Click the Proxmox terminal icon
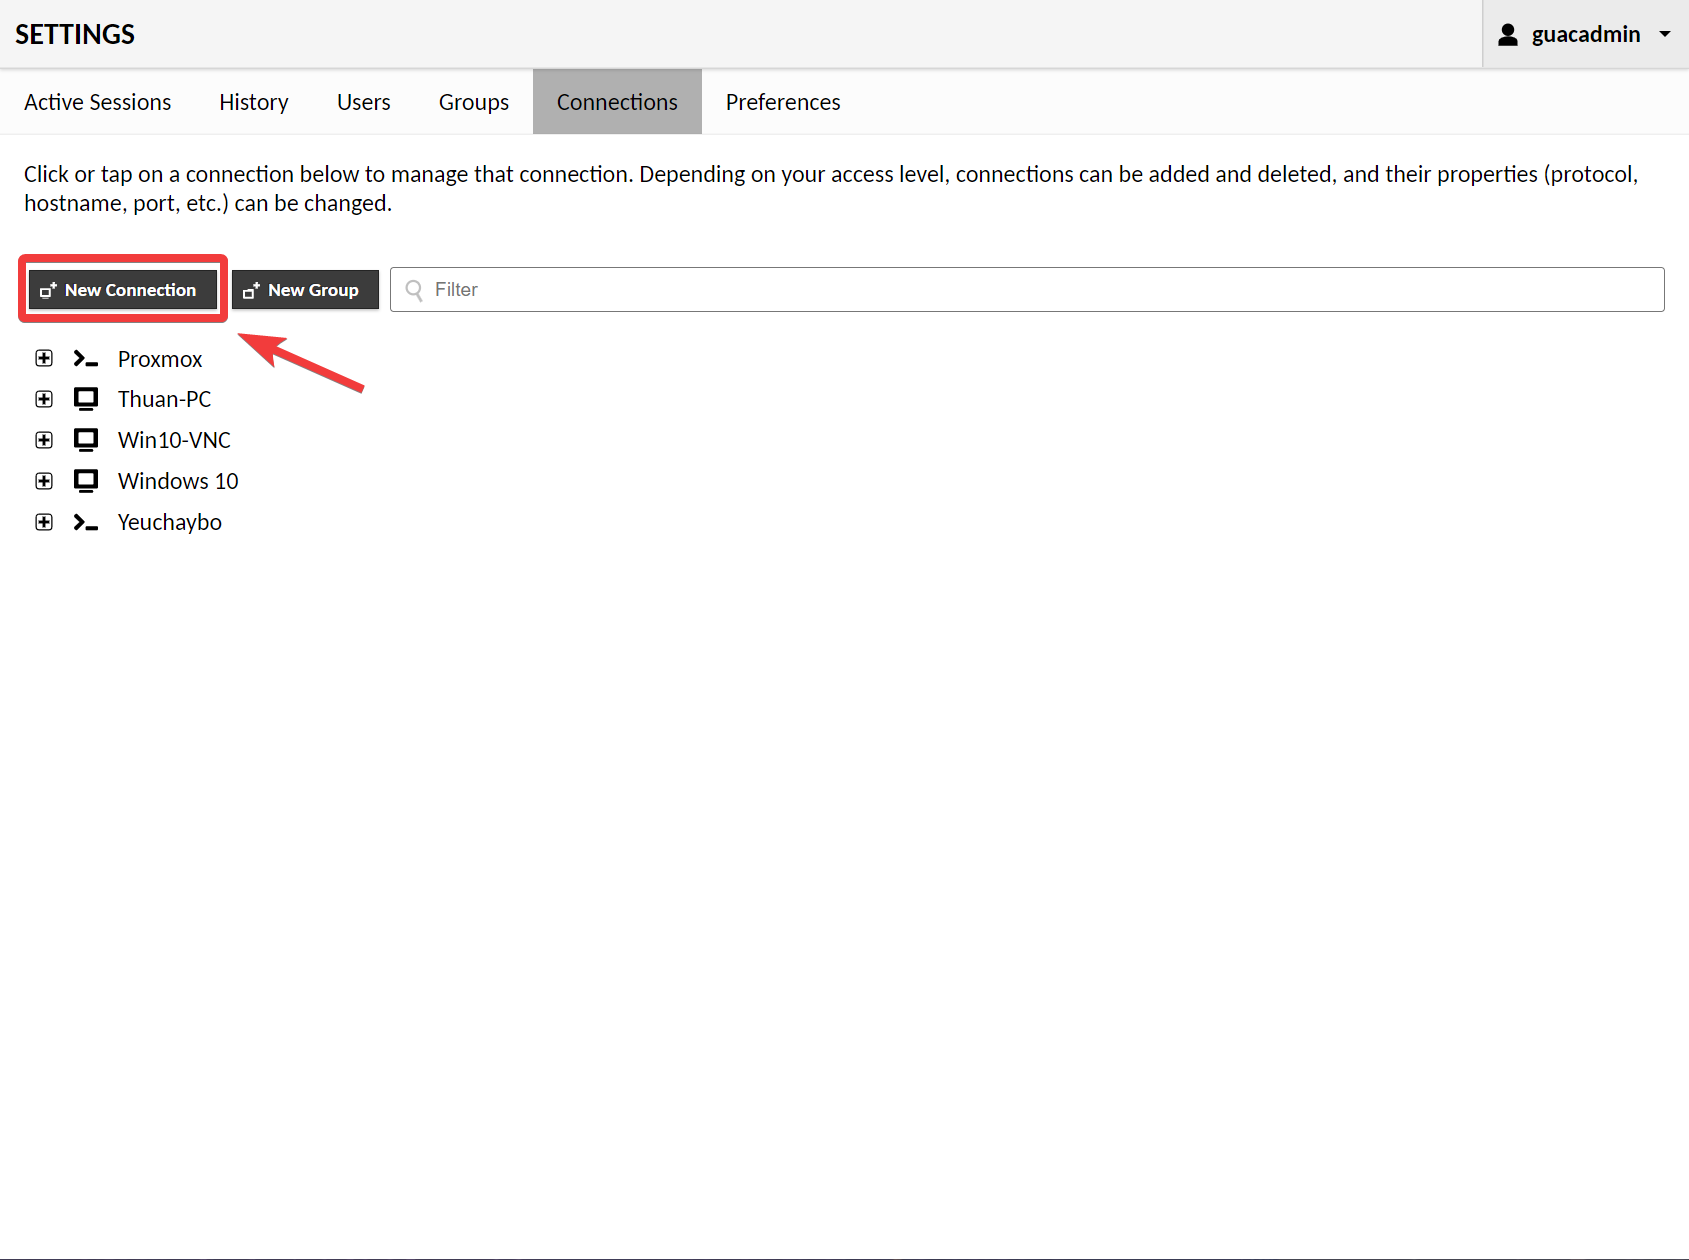The width and height of the screenshot is (1689, 1260). click(x=86, y=359)
